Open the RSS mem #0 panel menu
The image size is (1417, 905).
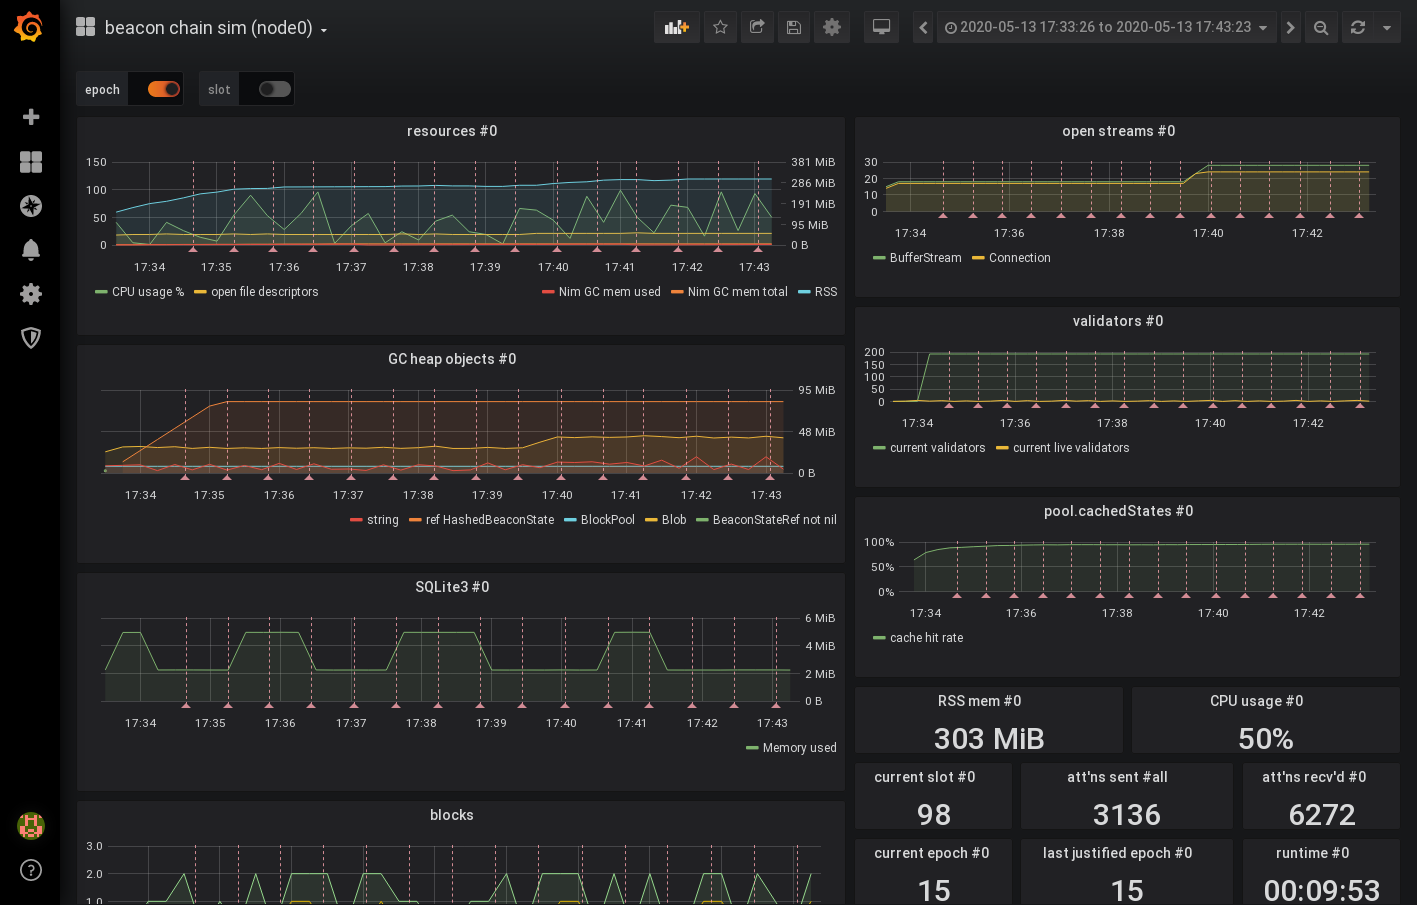[x=979, y=701]
